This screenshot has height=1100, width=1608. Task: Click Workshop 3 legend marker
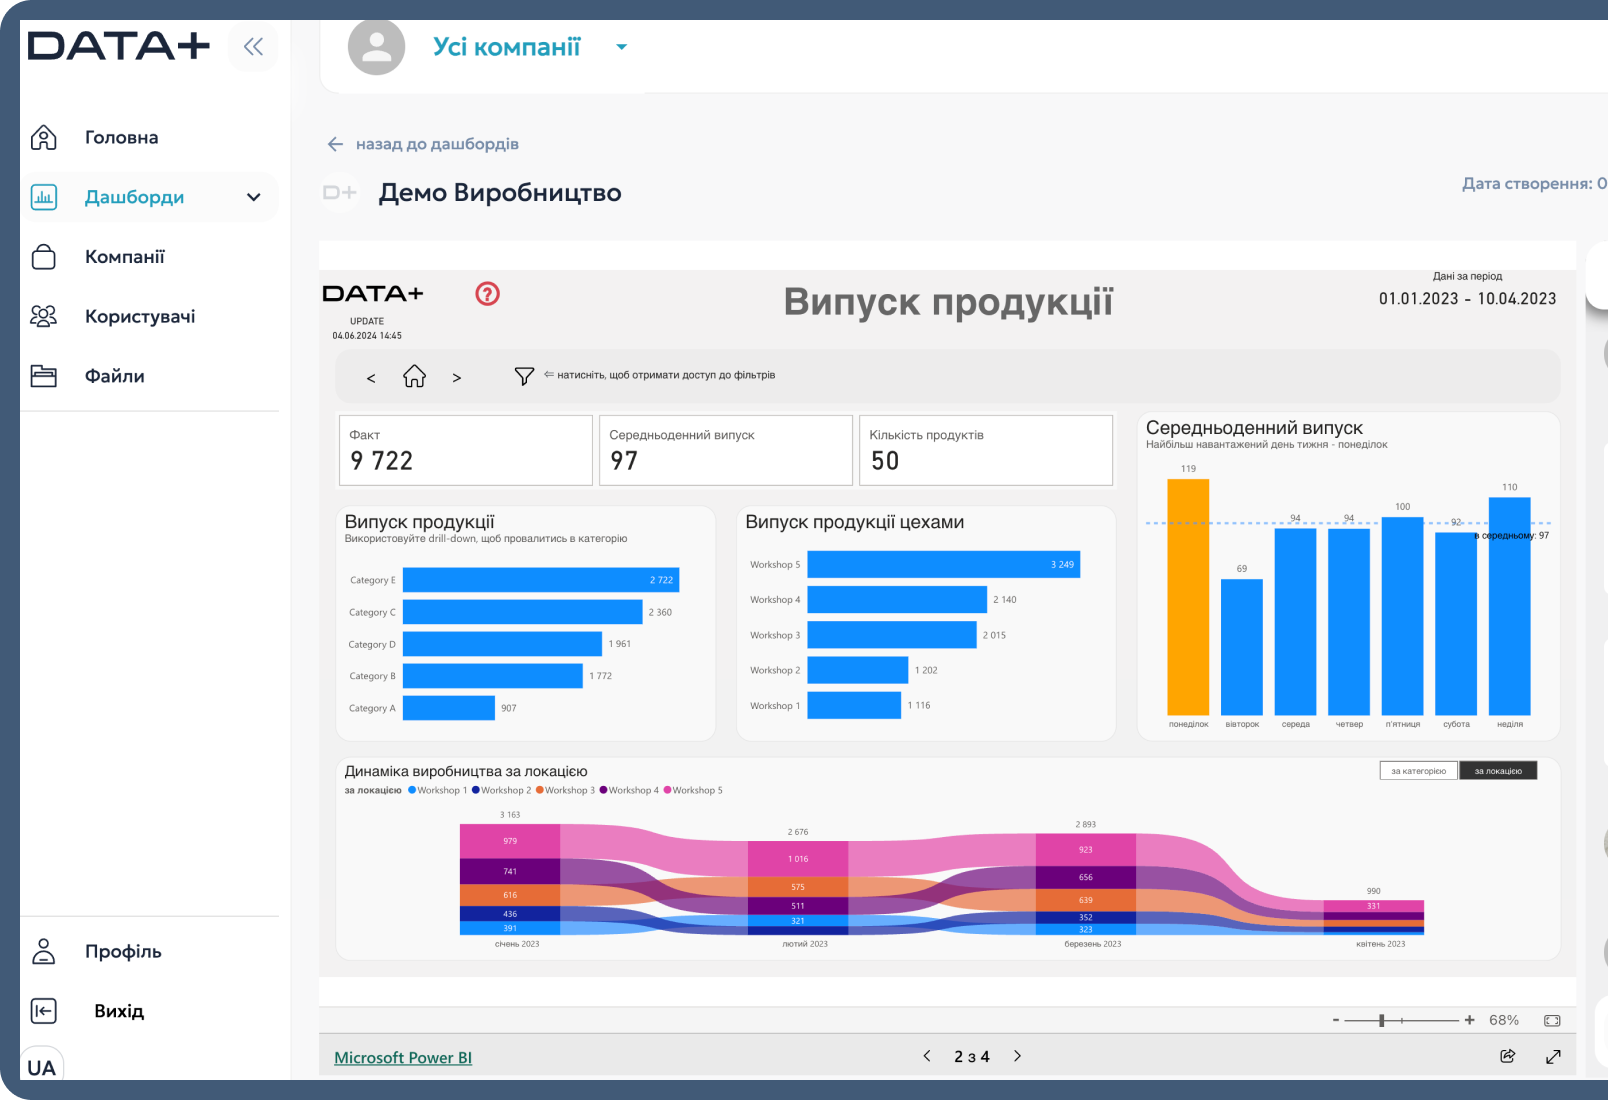click(540, 790)
